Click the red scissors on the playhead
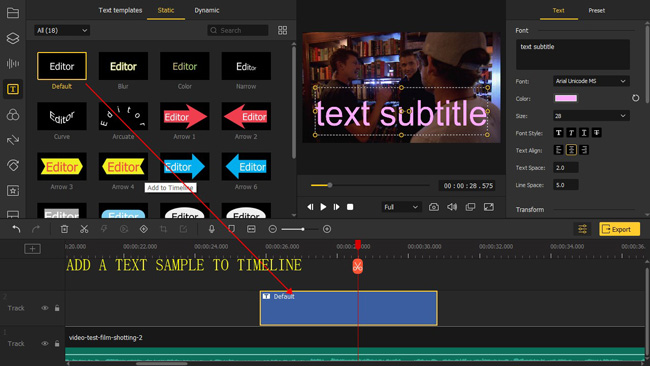The width and height of the screenshot is (650, 366). point(358,266)
